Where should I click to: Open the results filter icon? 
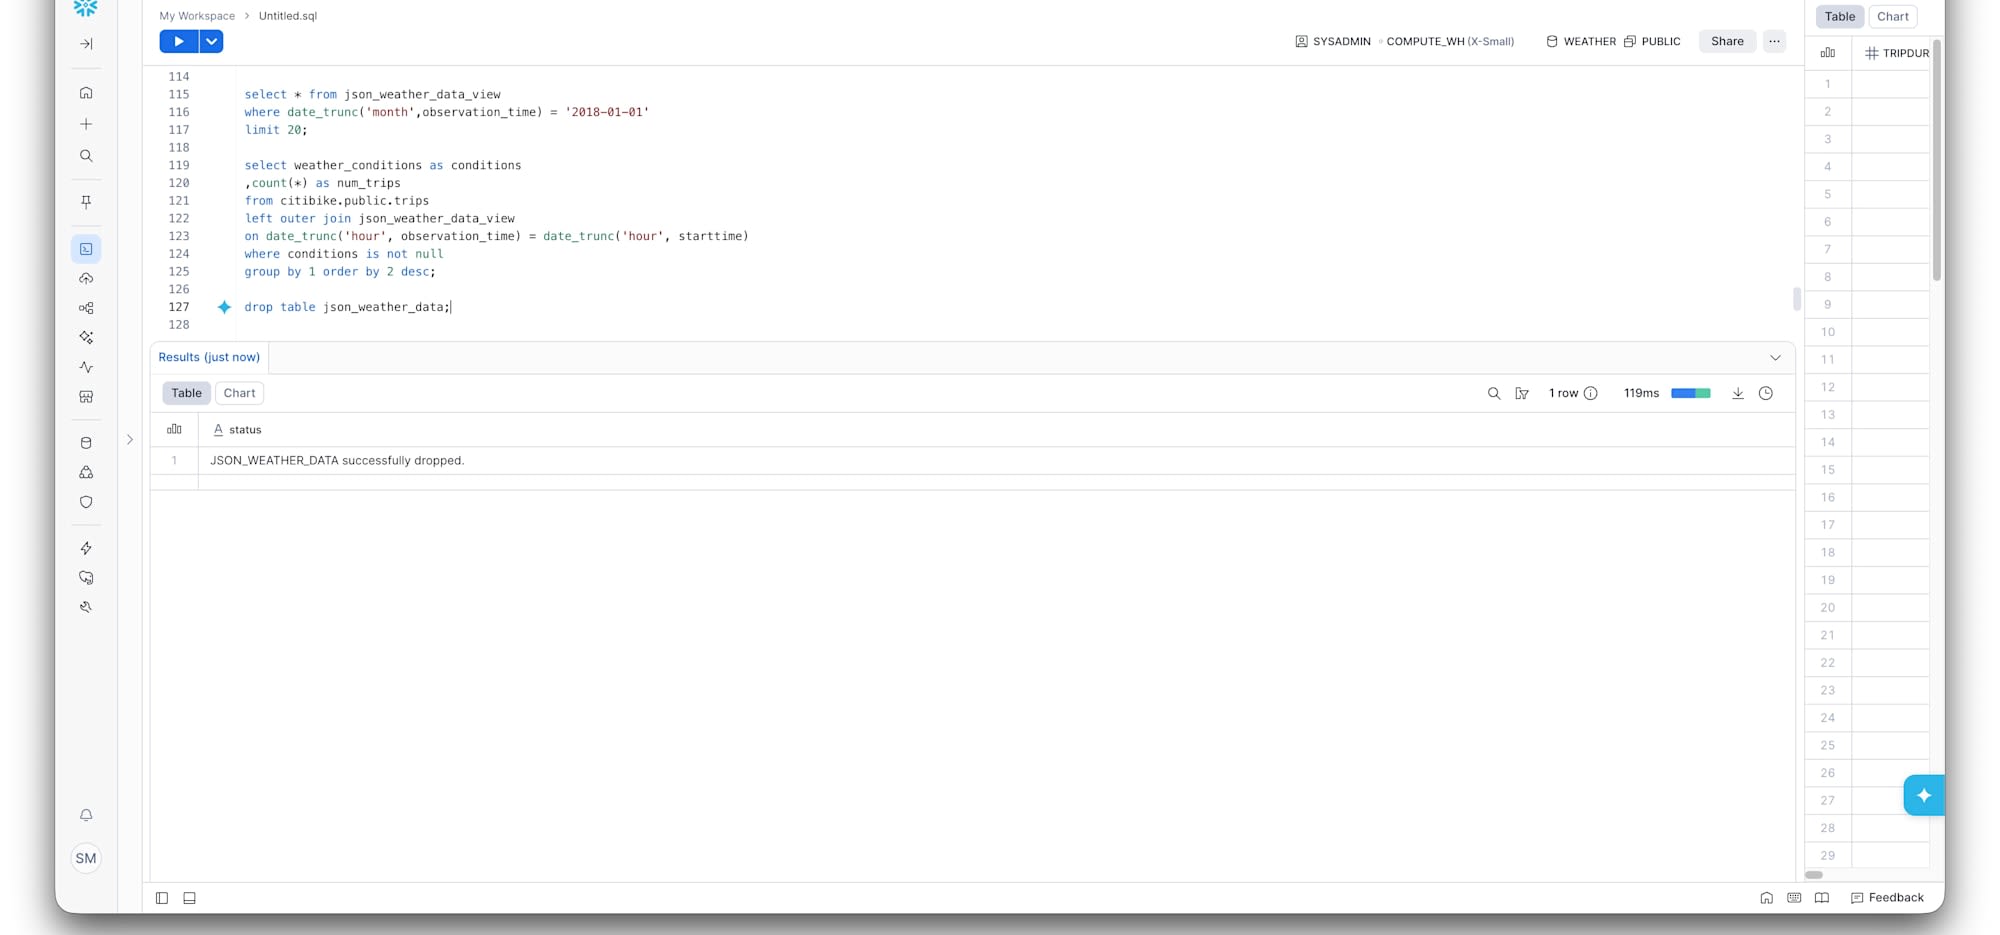pyautogui.click(x=1522, y=394)
